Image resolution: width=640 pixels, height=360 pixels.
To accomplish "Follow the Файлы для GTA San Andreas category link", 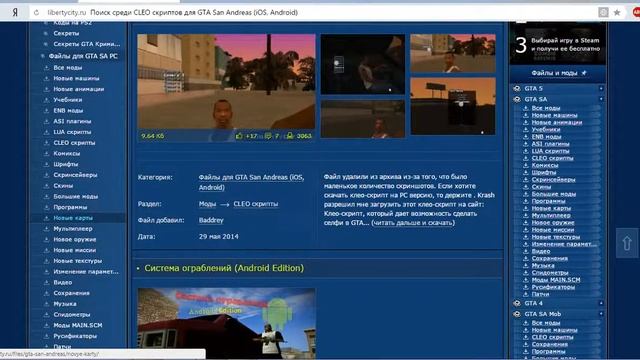I will pos(251,182).
